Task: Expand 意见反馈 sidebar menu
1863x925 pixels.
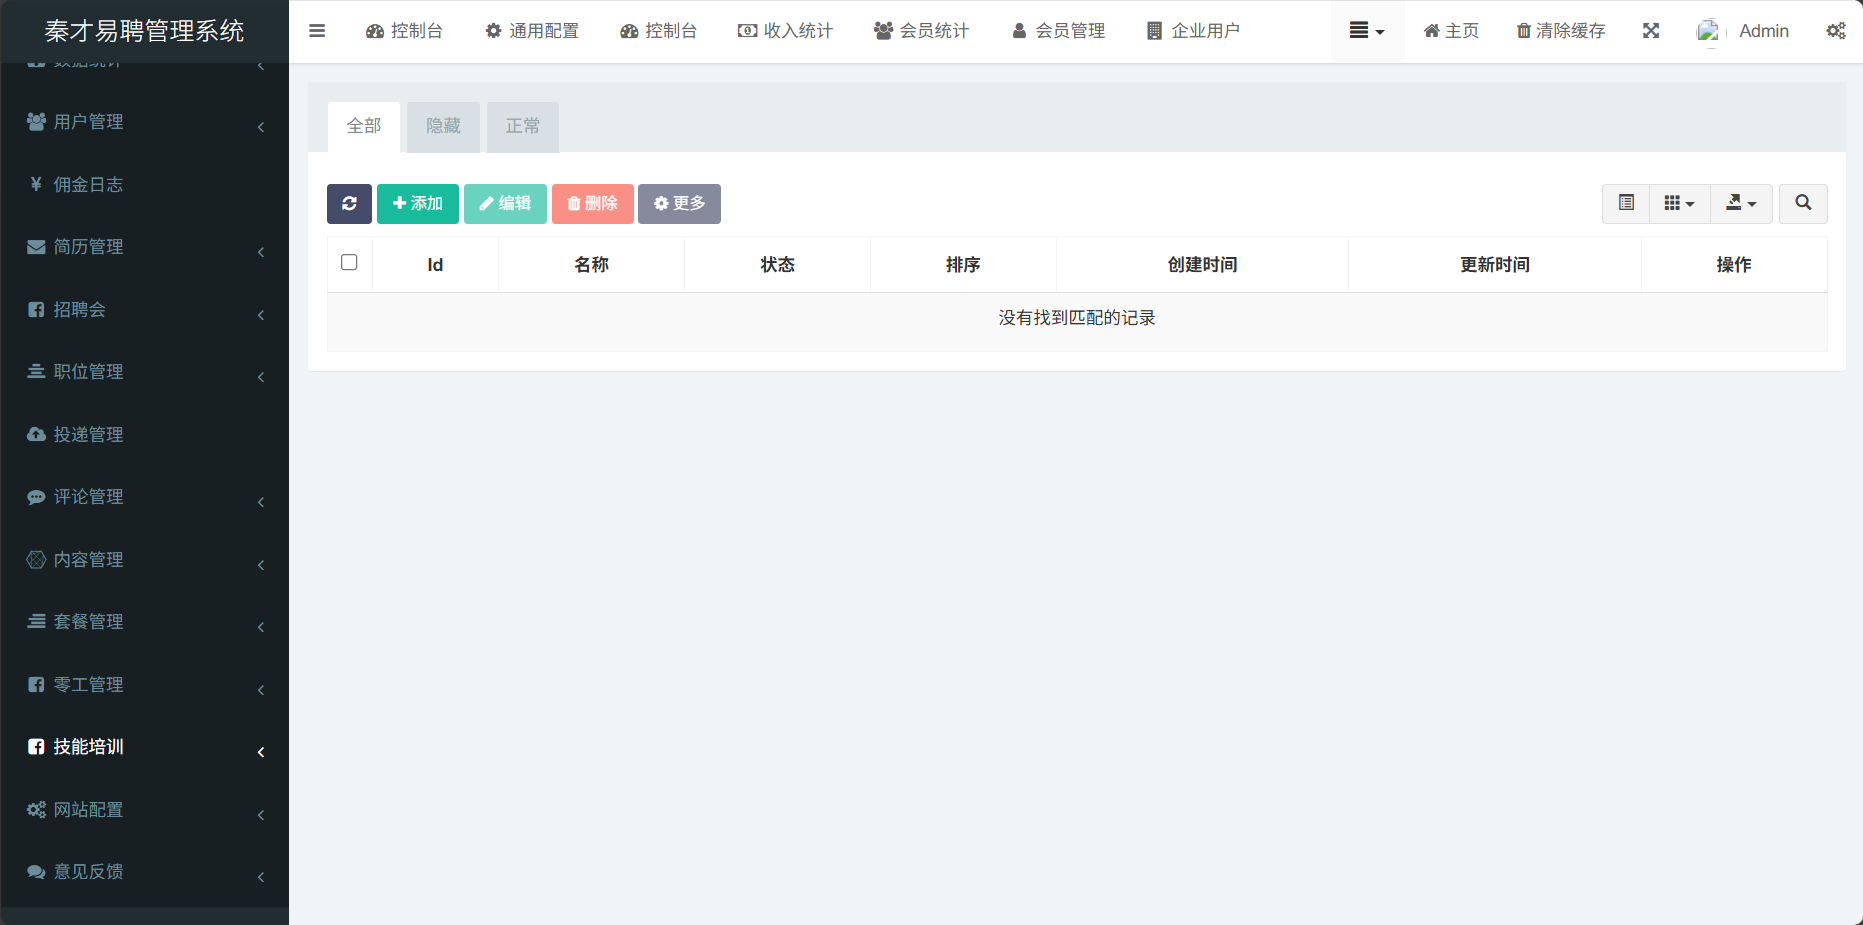Action: 145,872
